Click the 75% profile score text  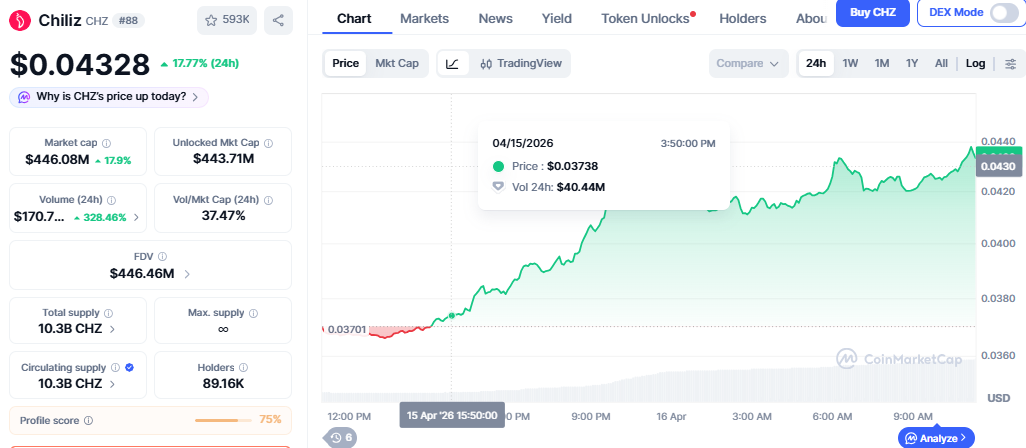pyautogui.click(x=271, y=420)
